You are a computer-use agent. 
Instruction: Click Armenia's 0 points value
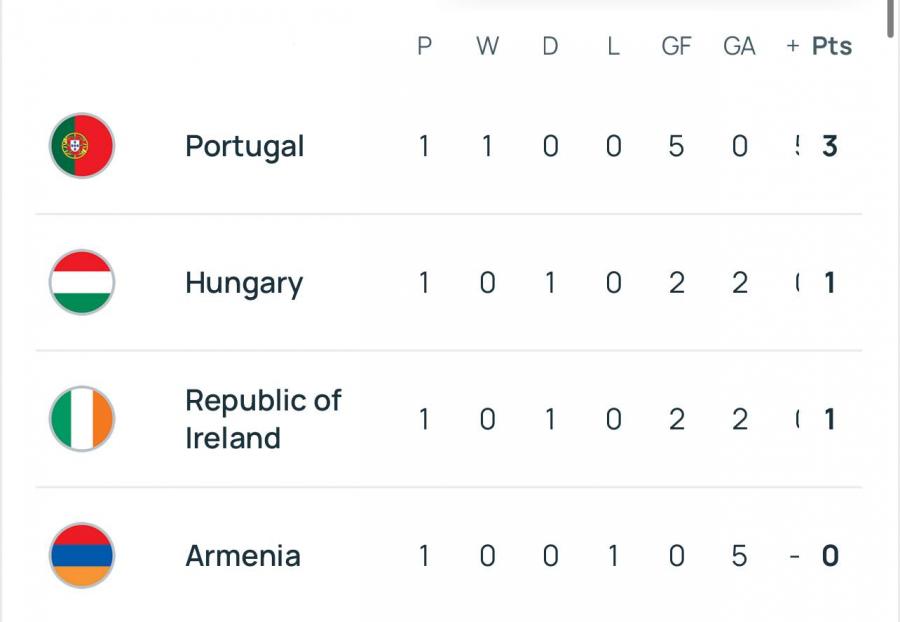click(830, 556)
